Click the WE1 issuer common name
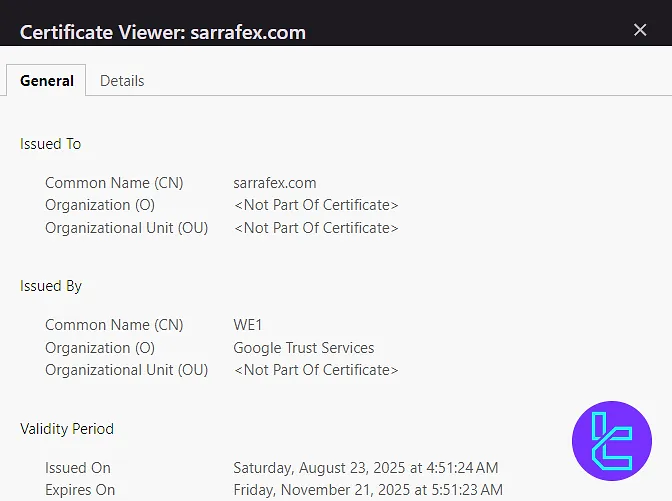 click(x=248, y=325)
